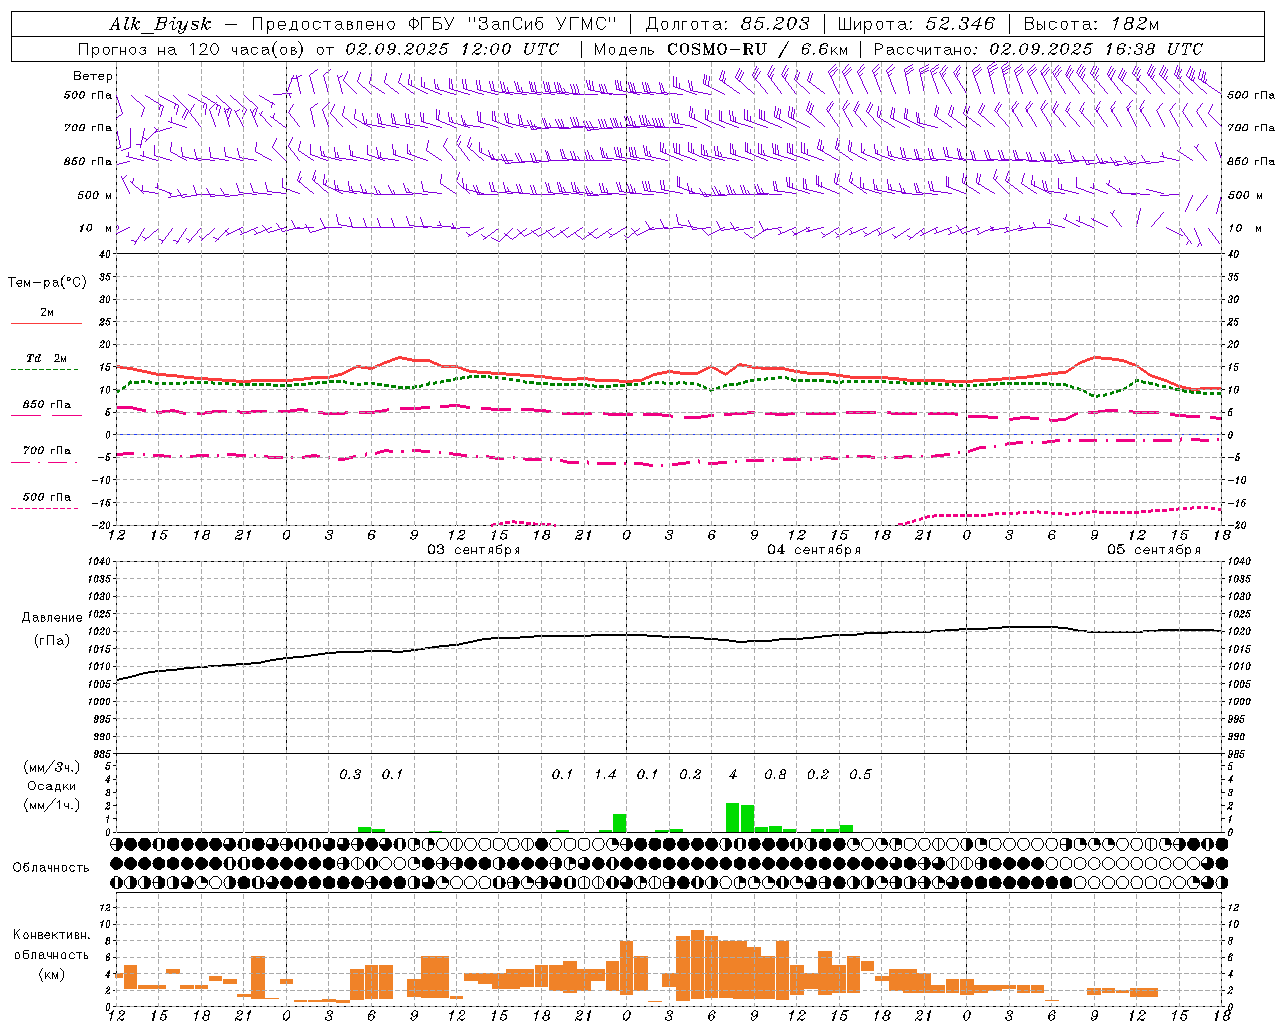Click the date label 05 сентября
This screenshot has height=1024, width=1280.
click(1154, 550)
